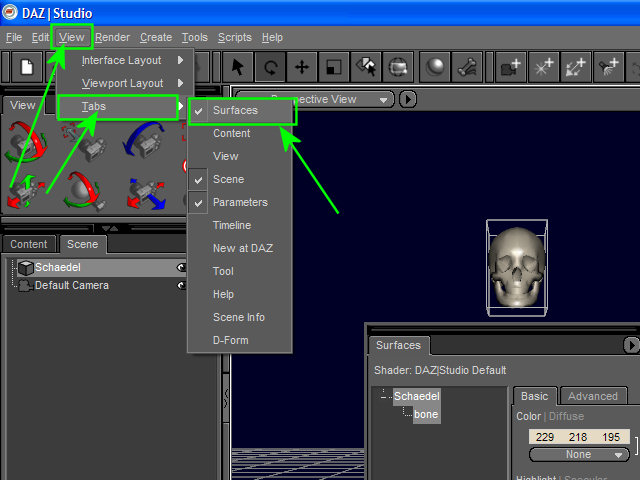Image resolution: width=640 pixels, height=480 pixels.
Task: Open the Surfaces pane options arrow
Action: tap(631, 345)
